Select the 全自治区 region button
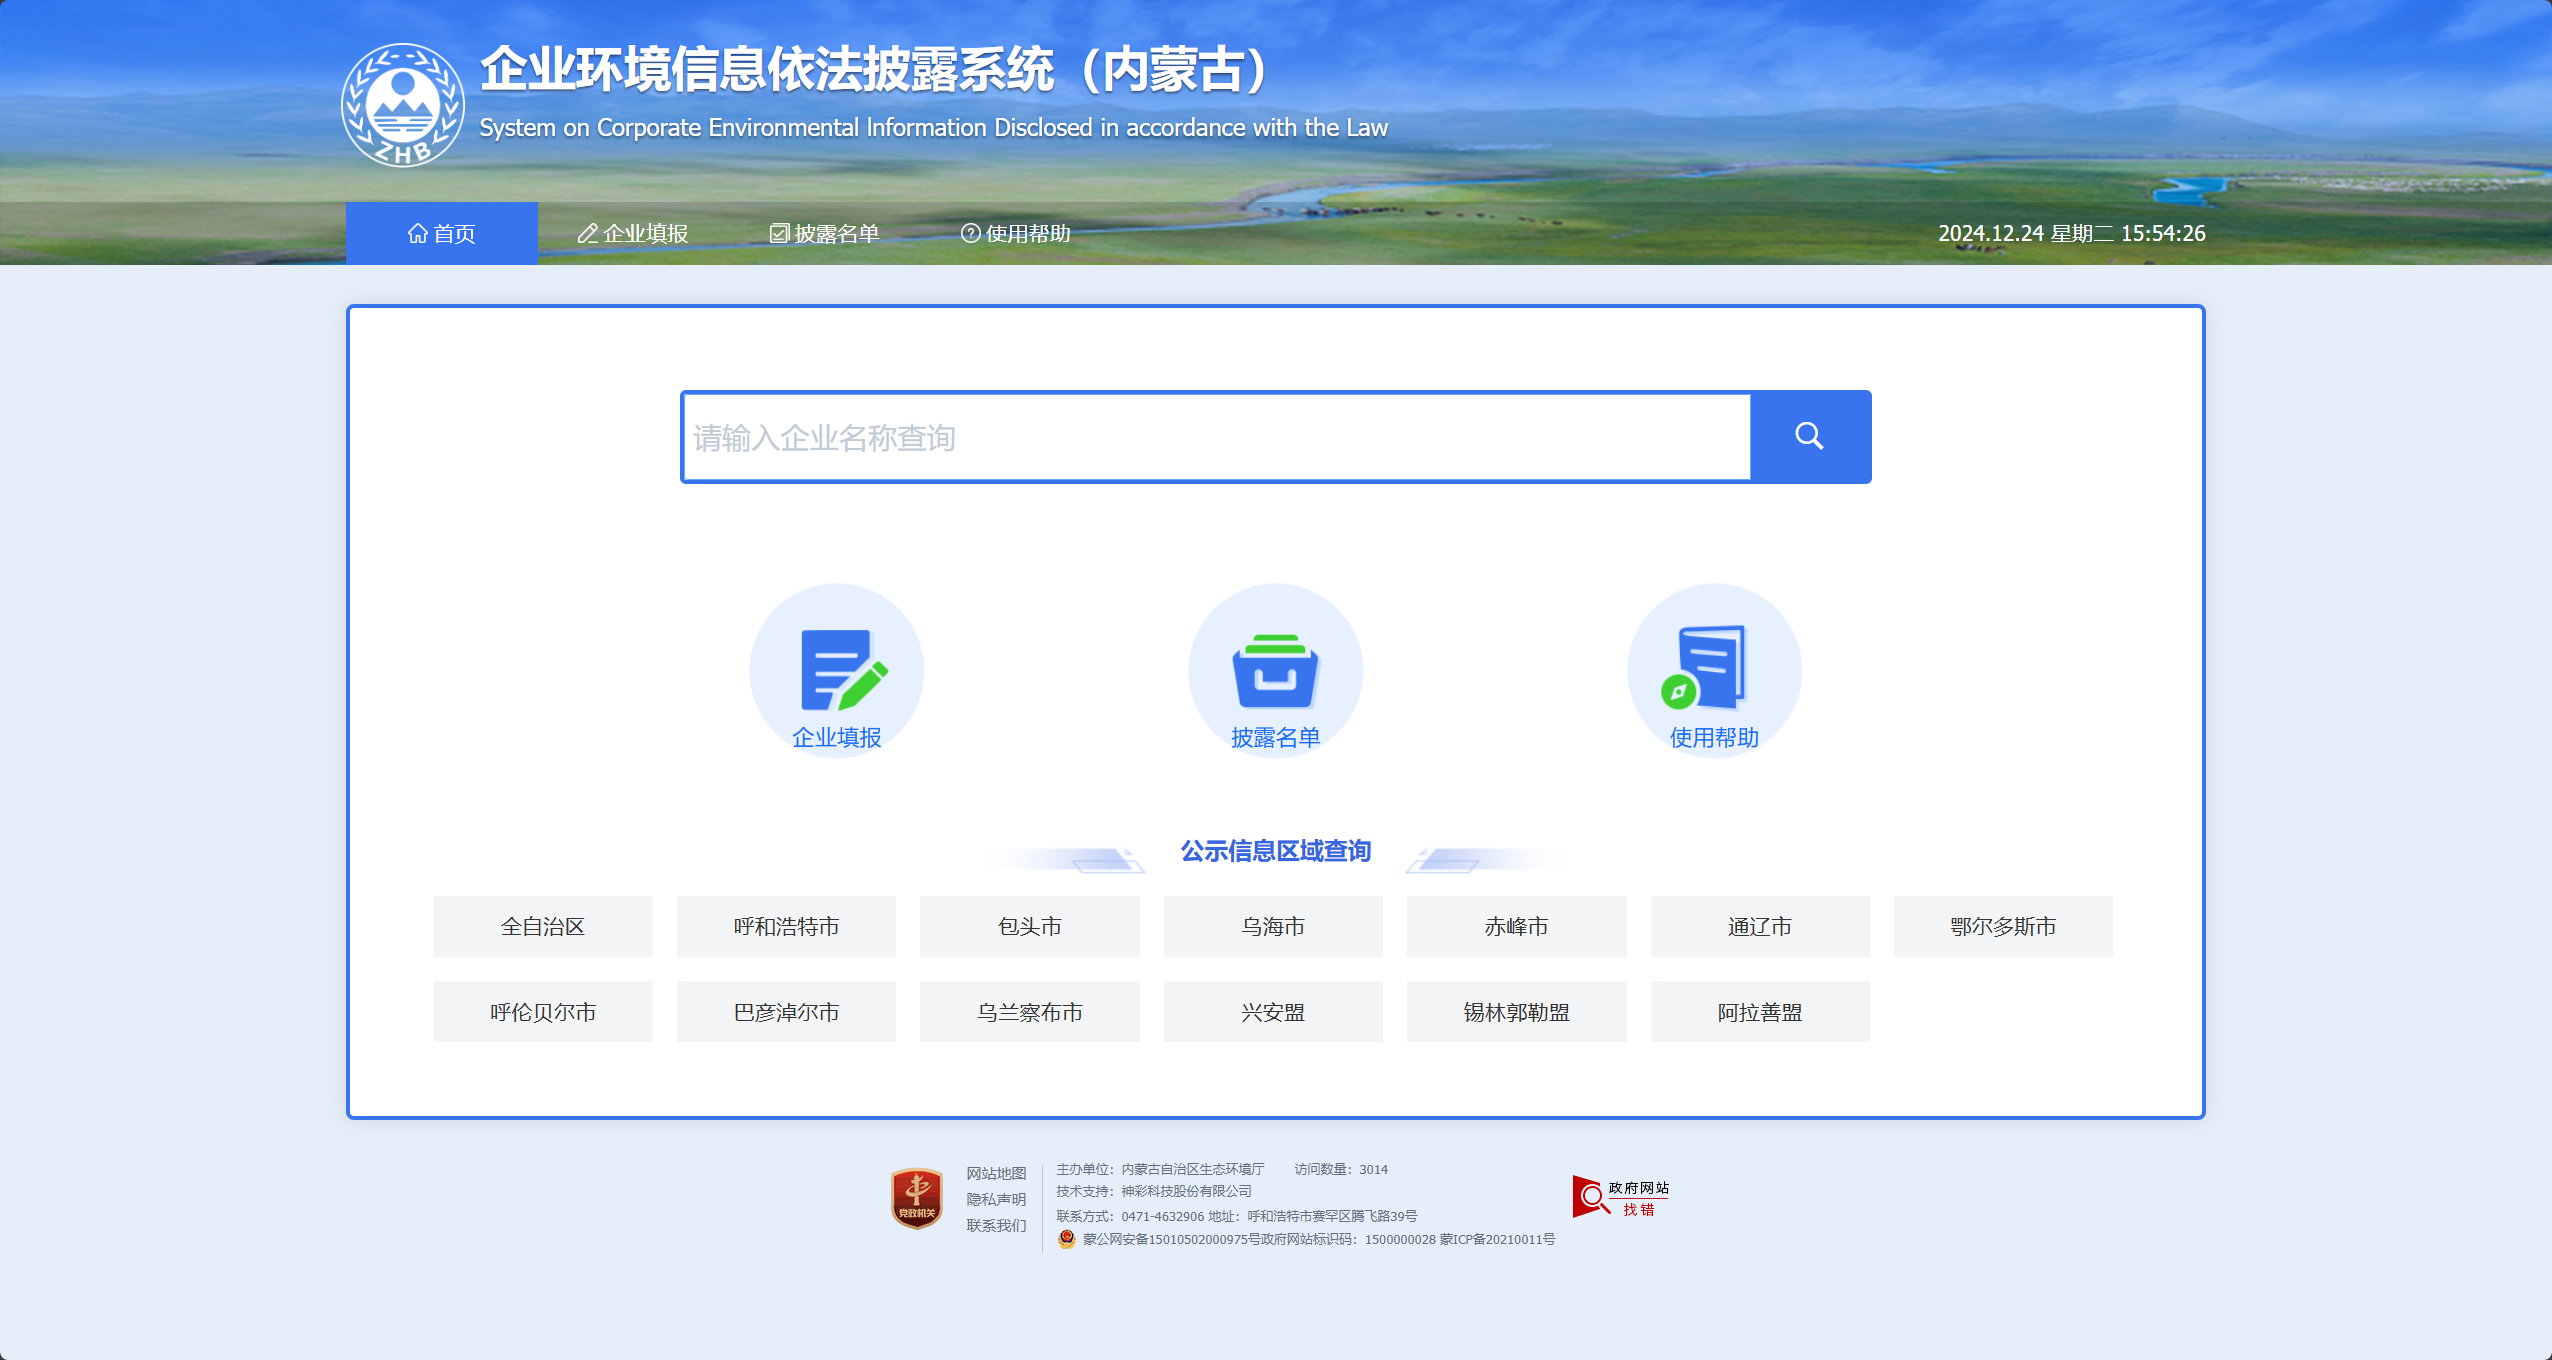 pos(543,926)
